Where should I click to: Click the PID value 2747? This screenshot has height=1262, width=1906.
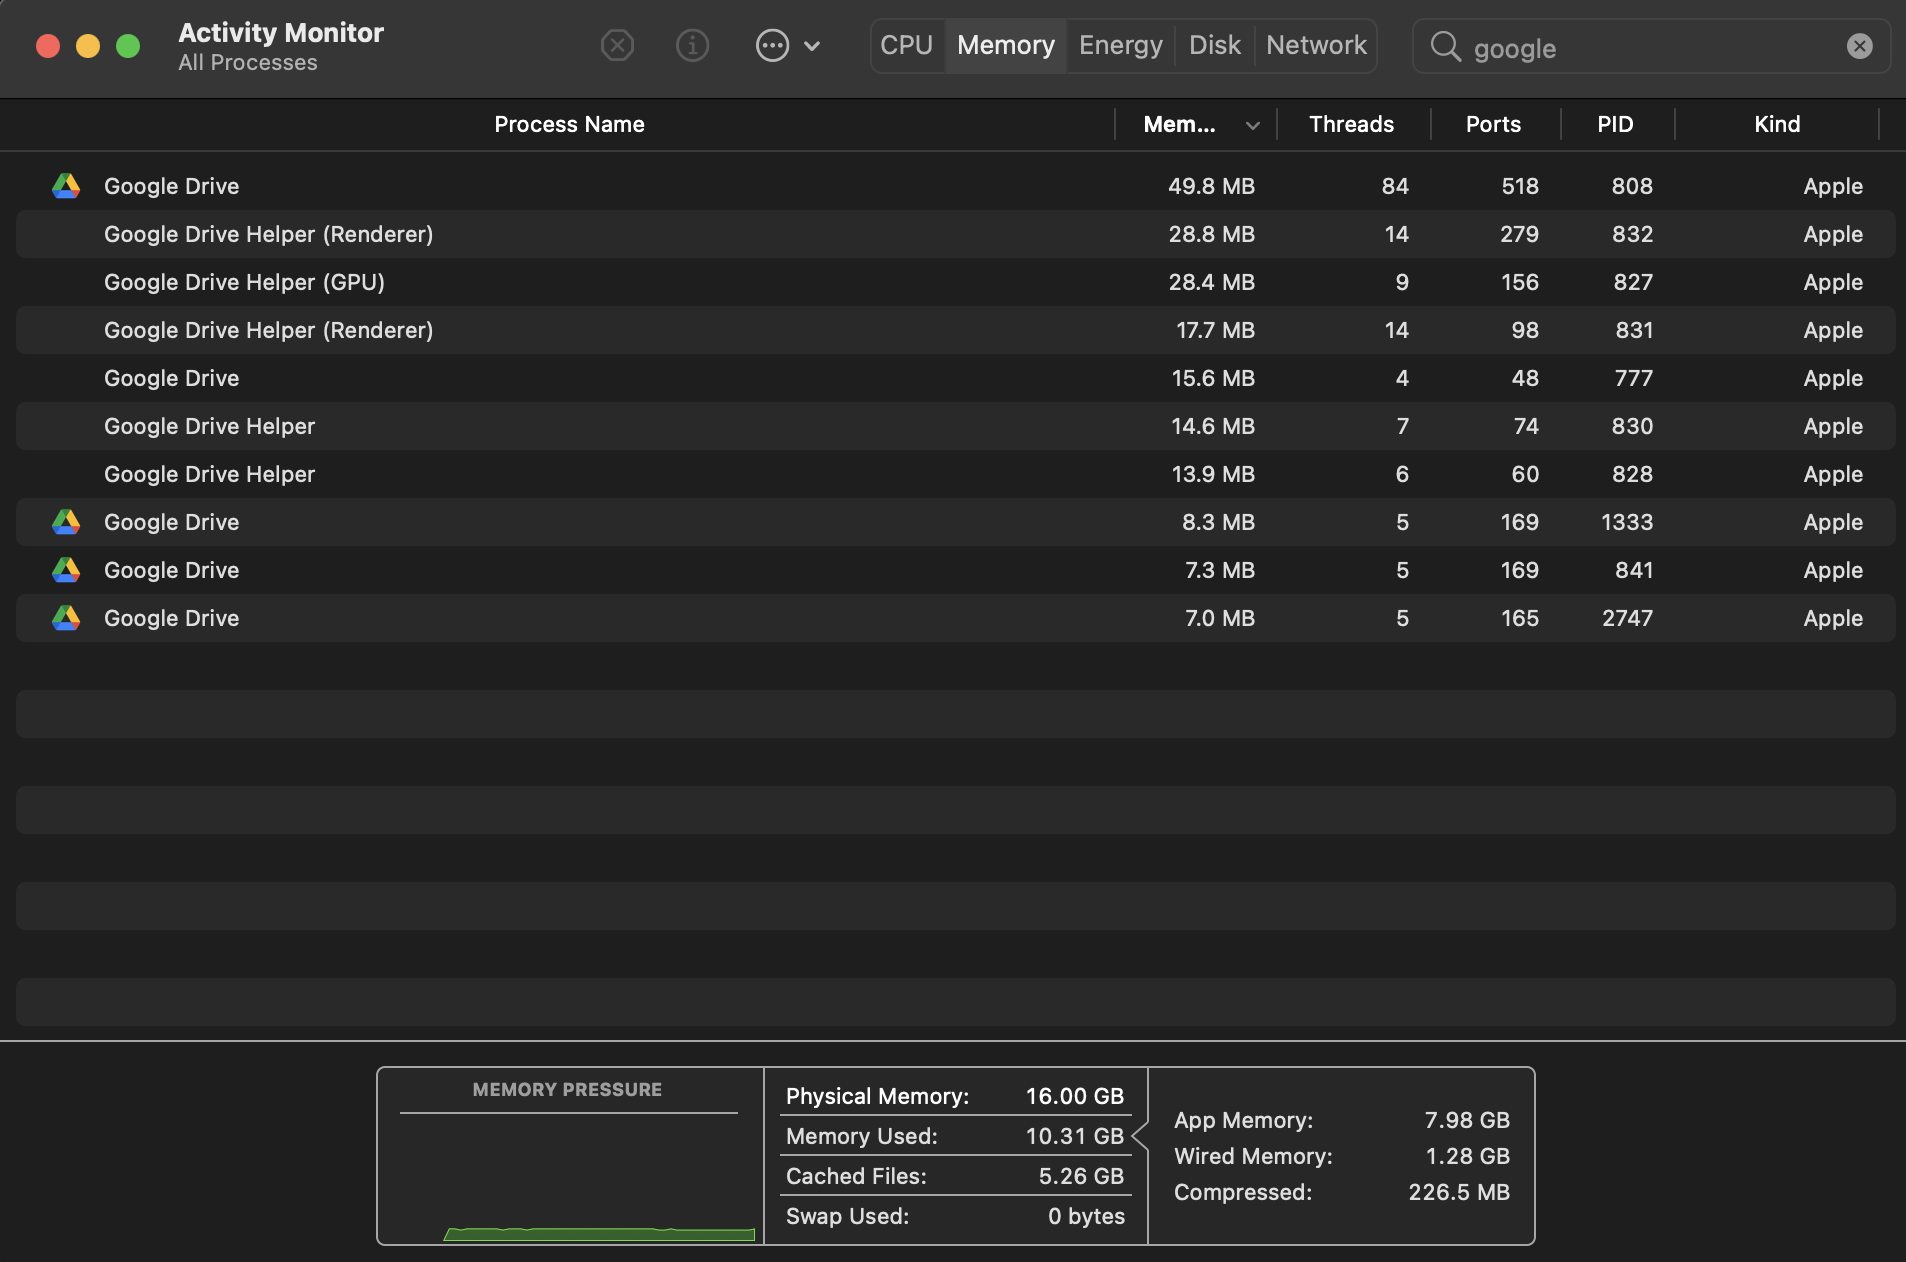(1627, 618)
